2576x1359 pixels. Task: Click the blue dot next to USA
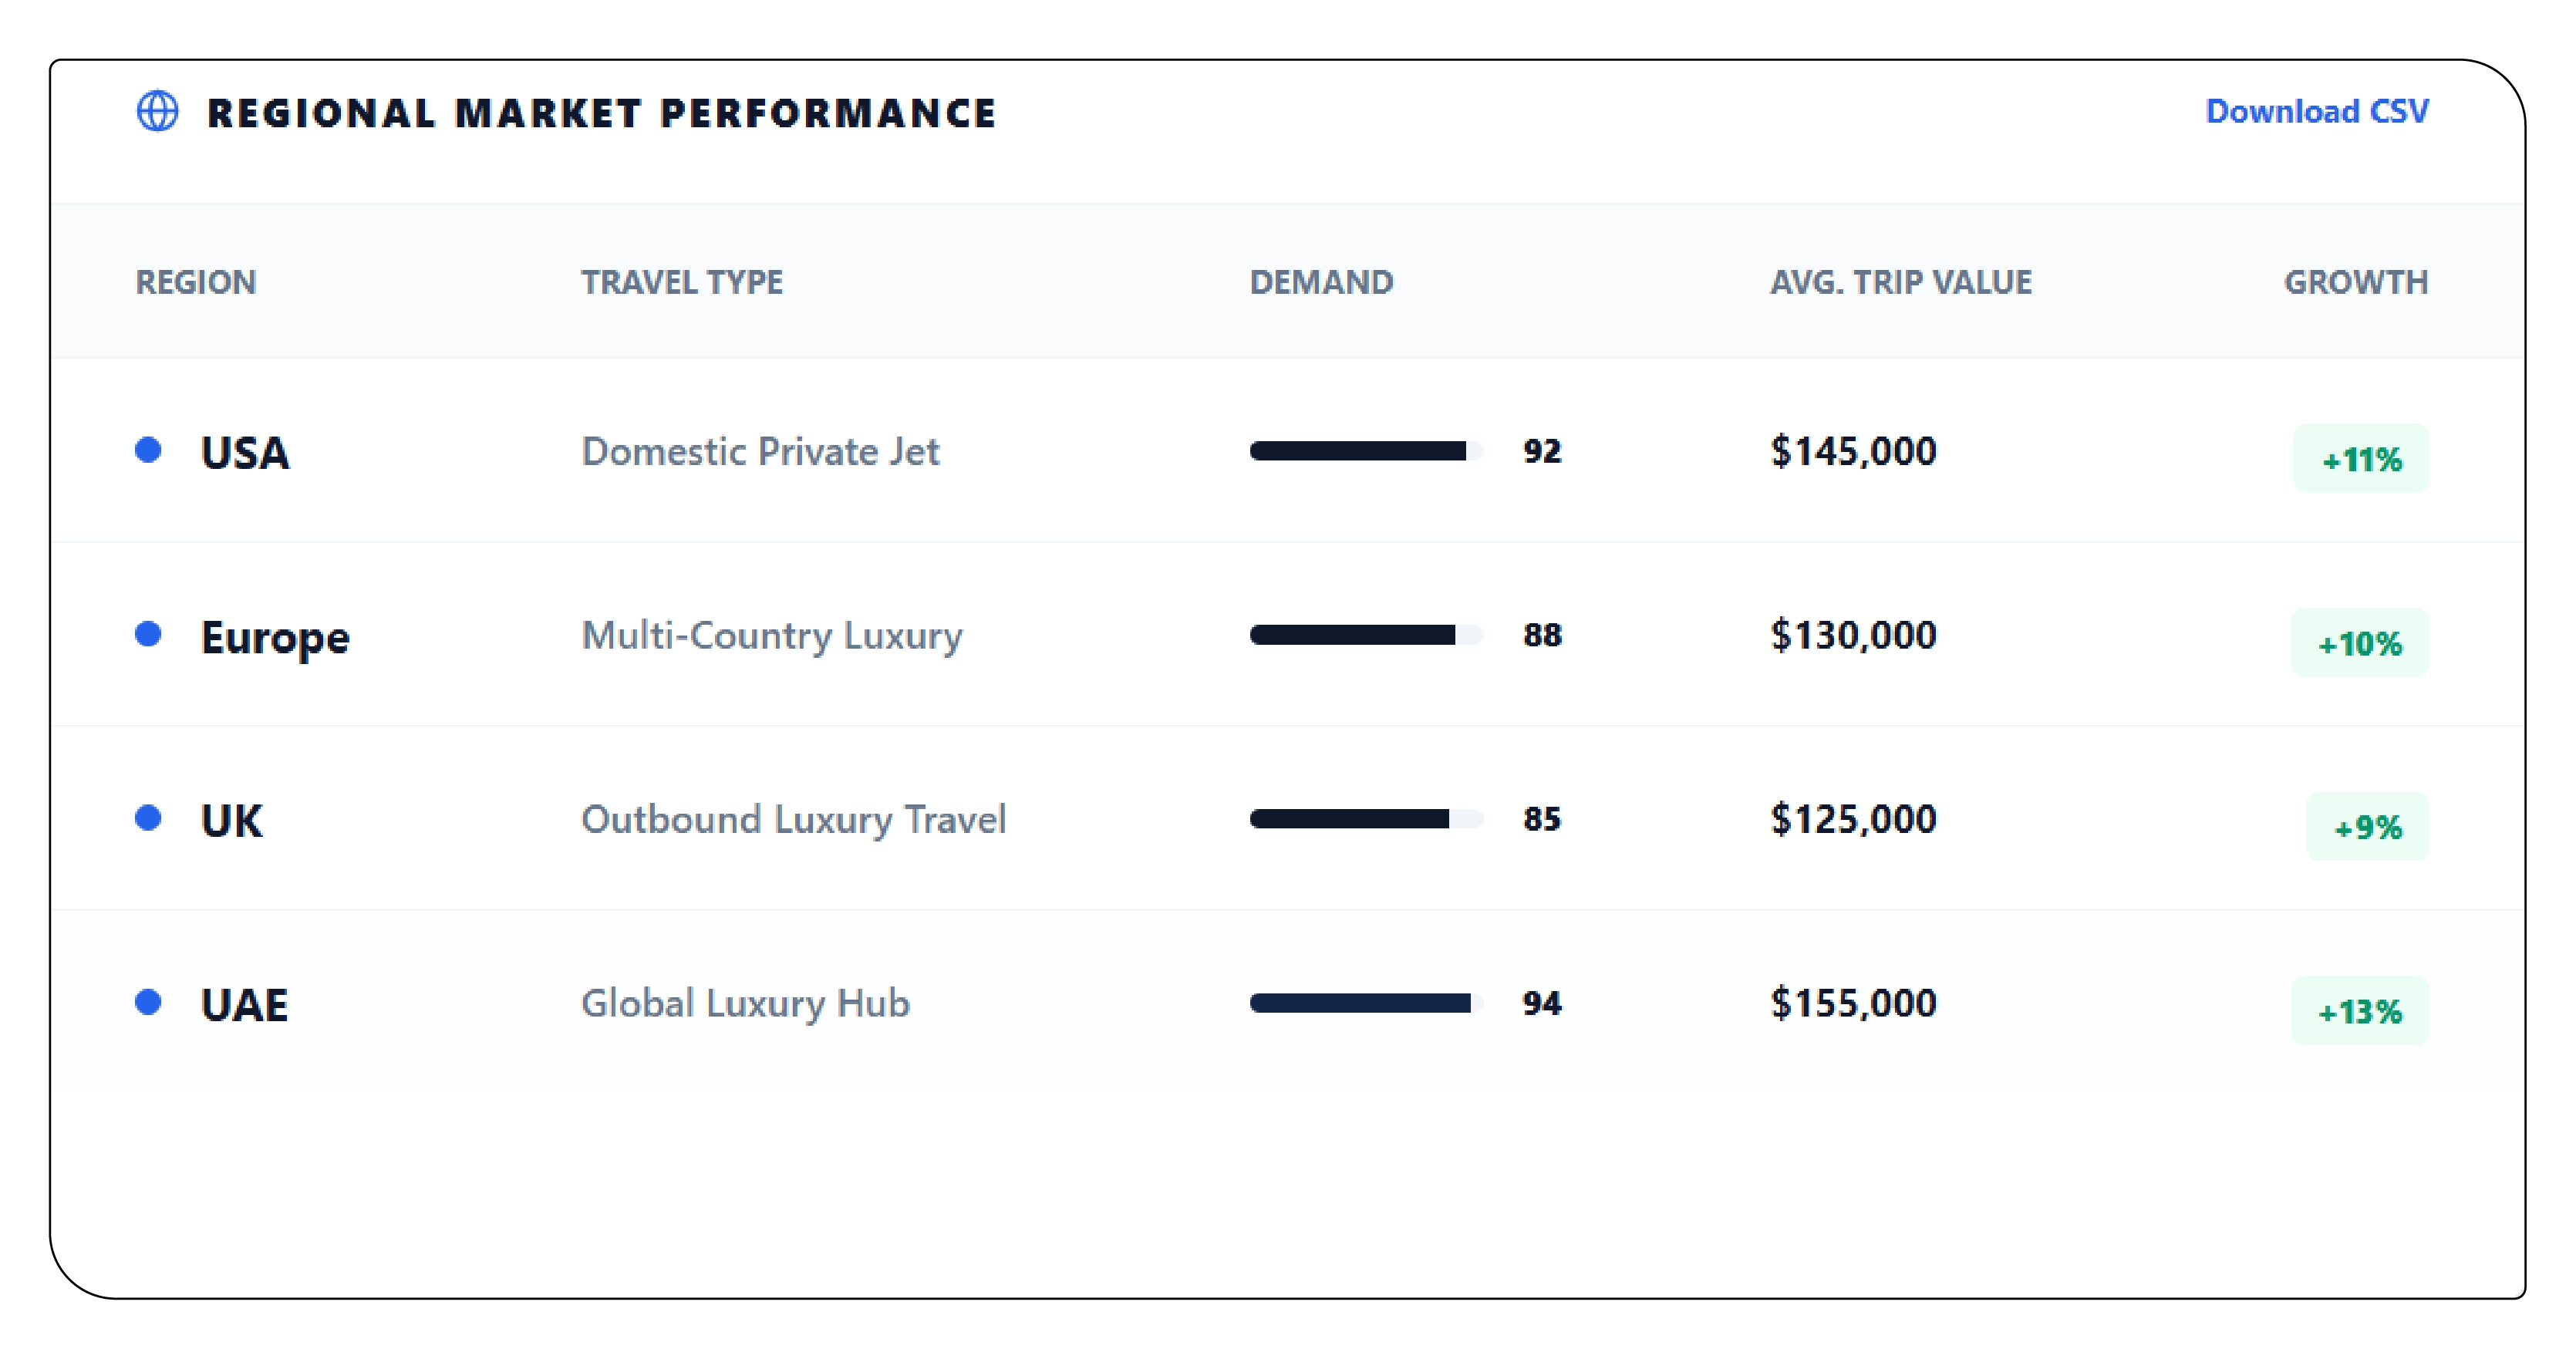(148, 450)
